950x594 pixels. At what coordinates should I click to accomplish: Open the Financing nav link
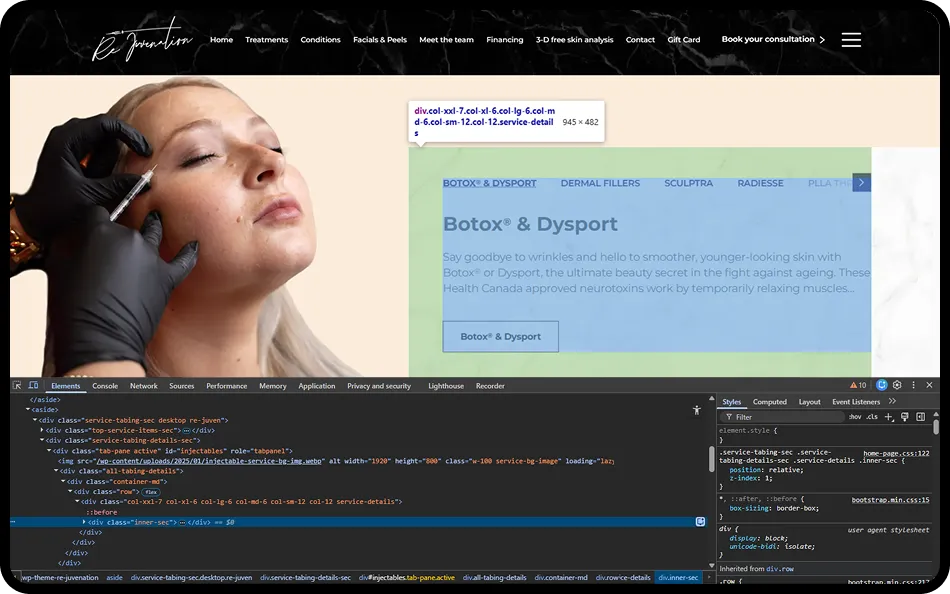coord(505,39)
